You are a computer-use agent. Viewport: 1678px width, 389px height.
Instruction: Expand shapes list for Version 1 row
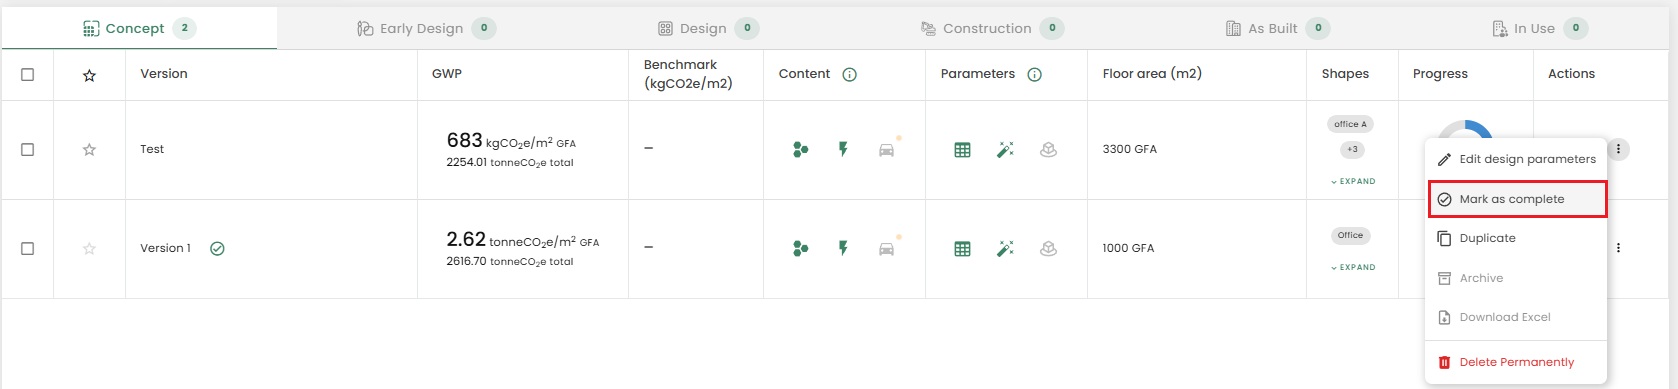pyautogui.click(x=1353, y=267)
